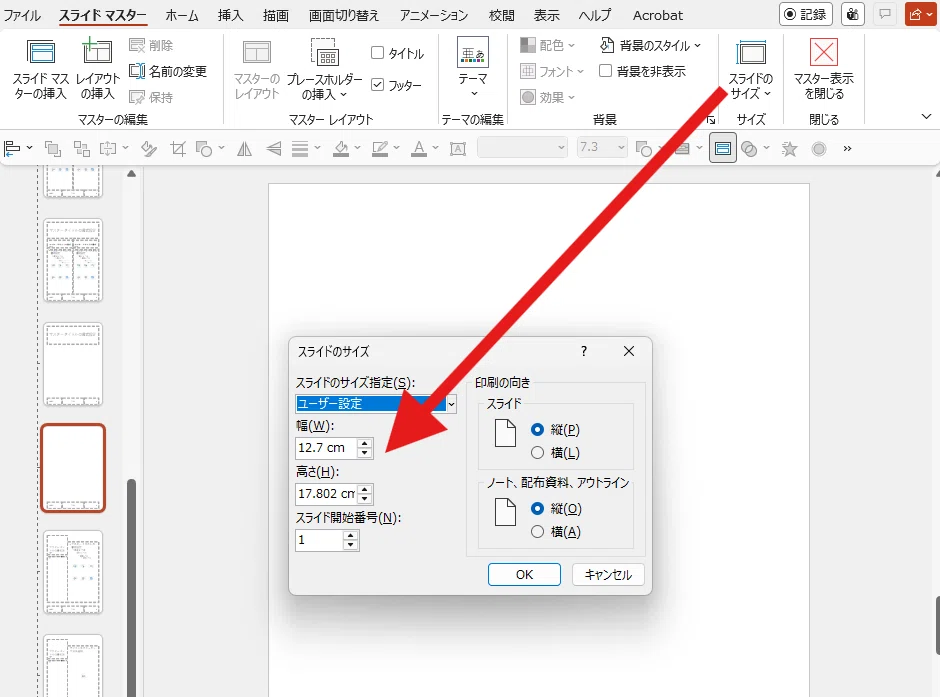Viewport: 940px width, 697px height.
Task: Open the Draw (描画) tab
Action: coord(276,15)
